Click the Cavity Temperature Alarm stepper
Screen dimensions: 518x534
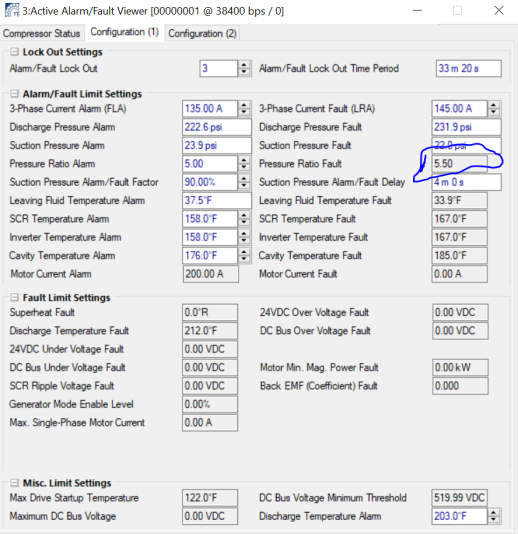[x=244, y=256]
